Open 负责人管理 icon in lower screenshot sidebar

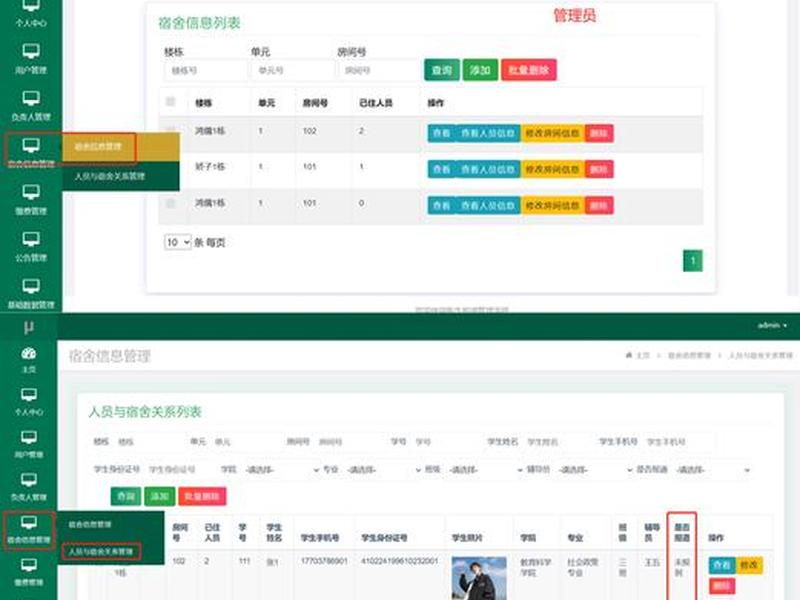29,480
